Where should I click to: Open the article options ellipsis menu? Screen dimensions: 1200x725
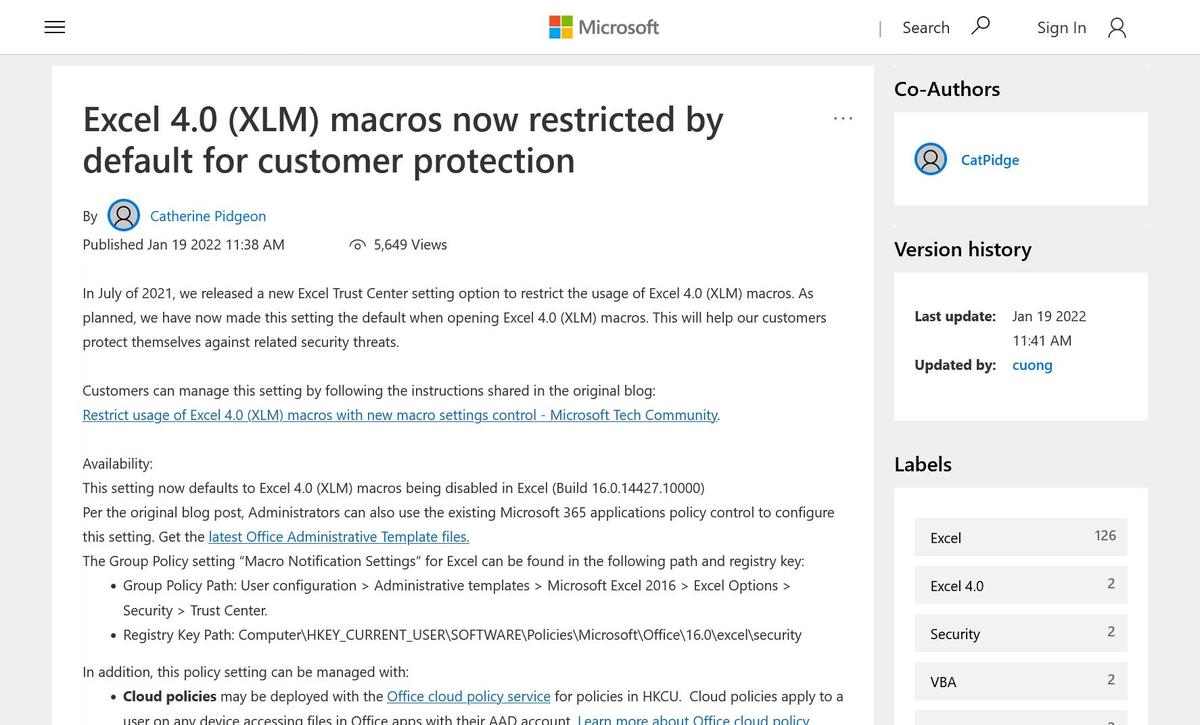843,118
